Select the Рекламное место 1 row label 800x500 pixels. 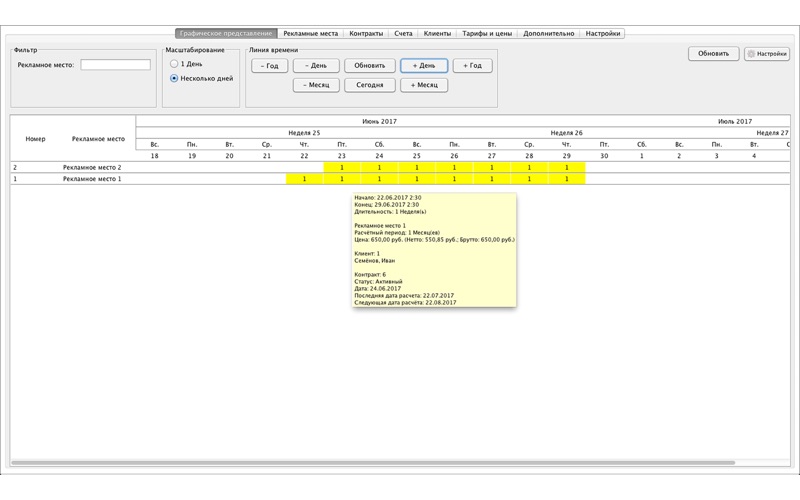coord(92,179)
